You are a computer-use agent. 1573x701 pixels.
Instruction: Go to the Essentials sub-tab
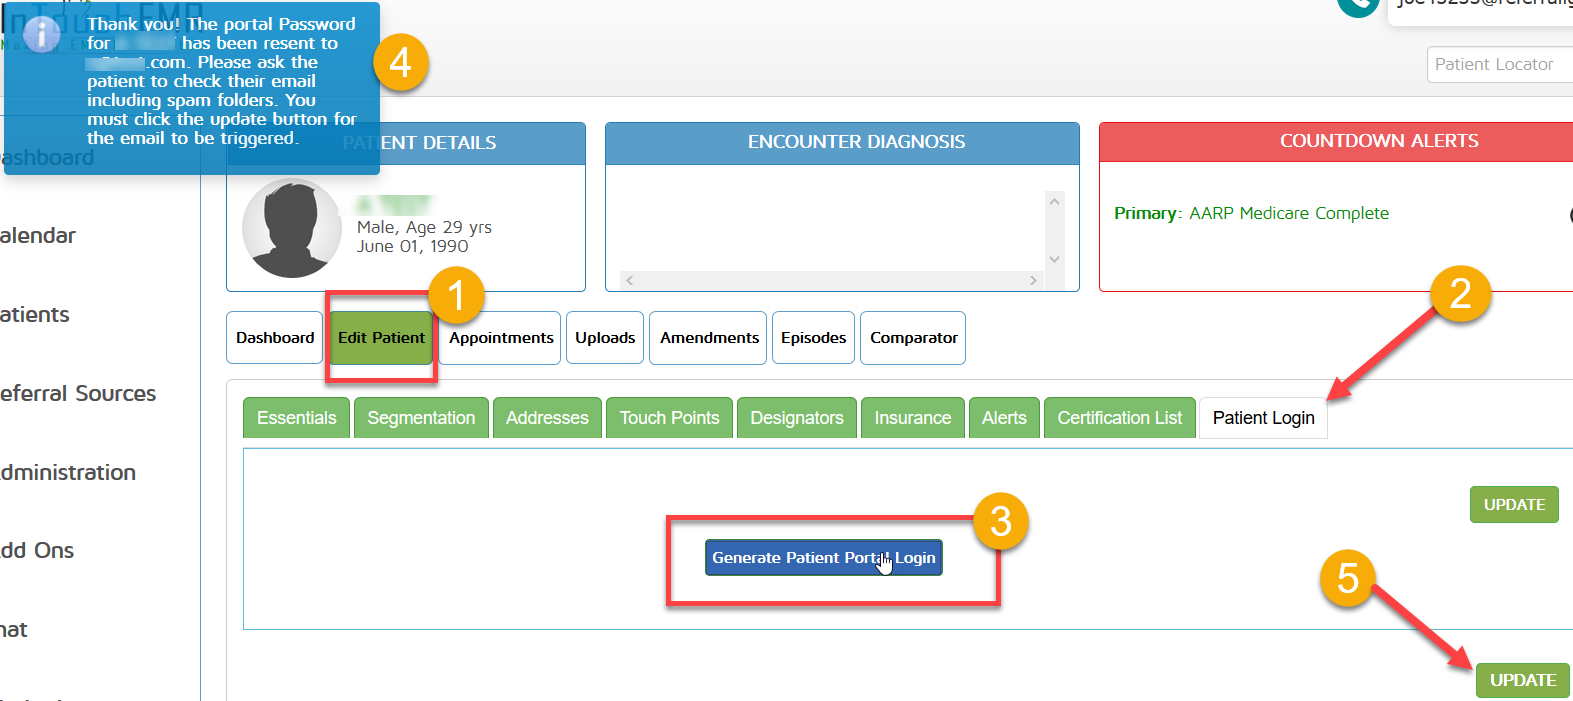coord(296,418)
